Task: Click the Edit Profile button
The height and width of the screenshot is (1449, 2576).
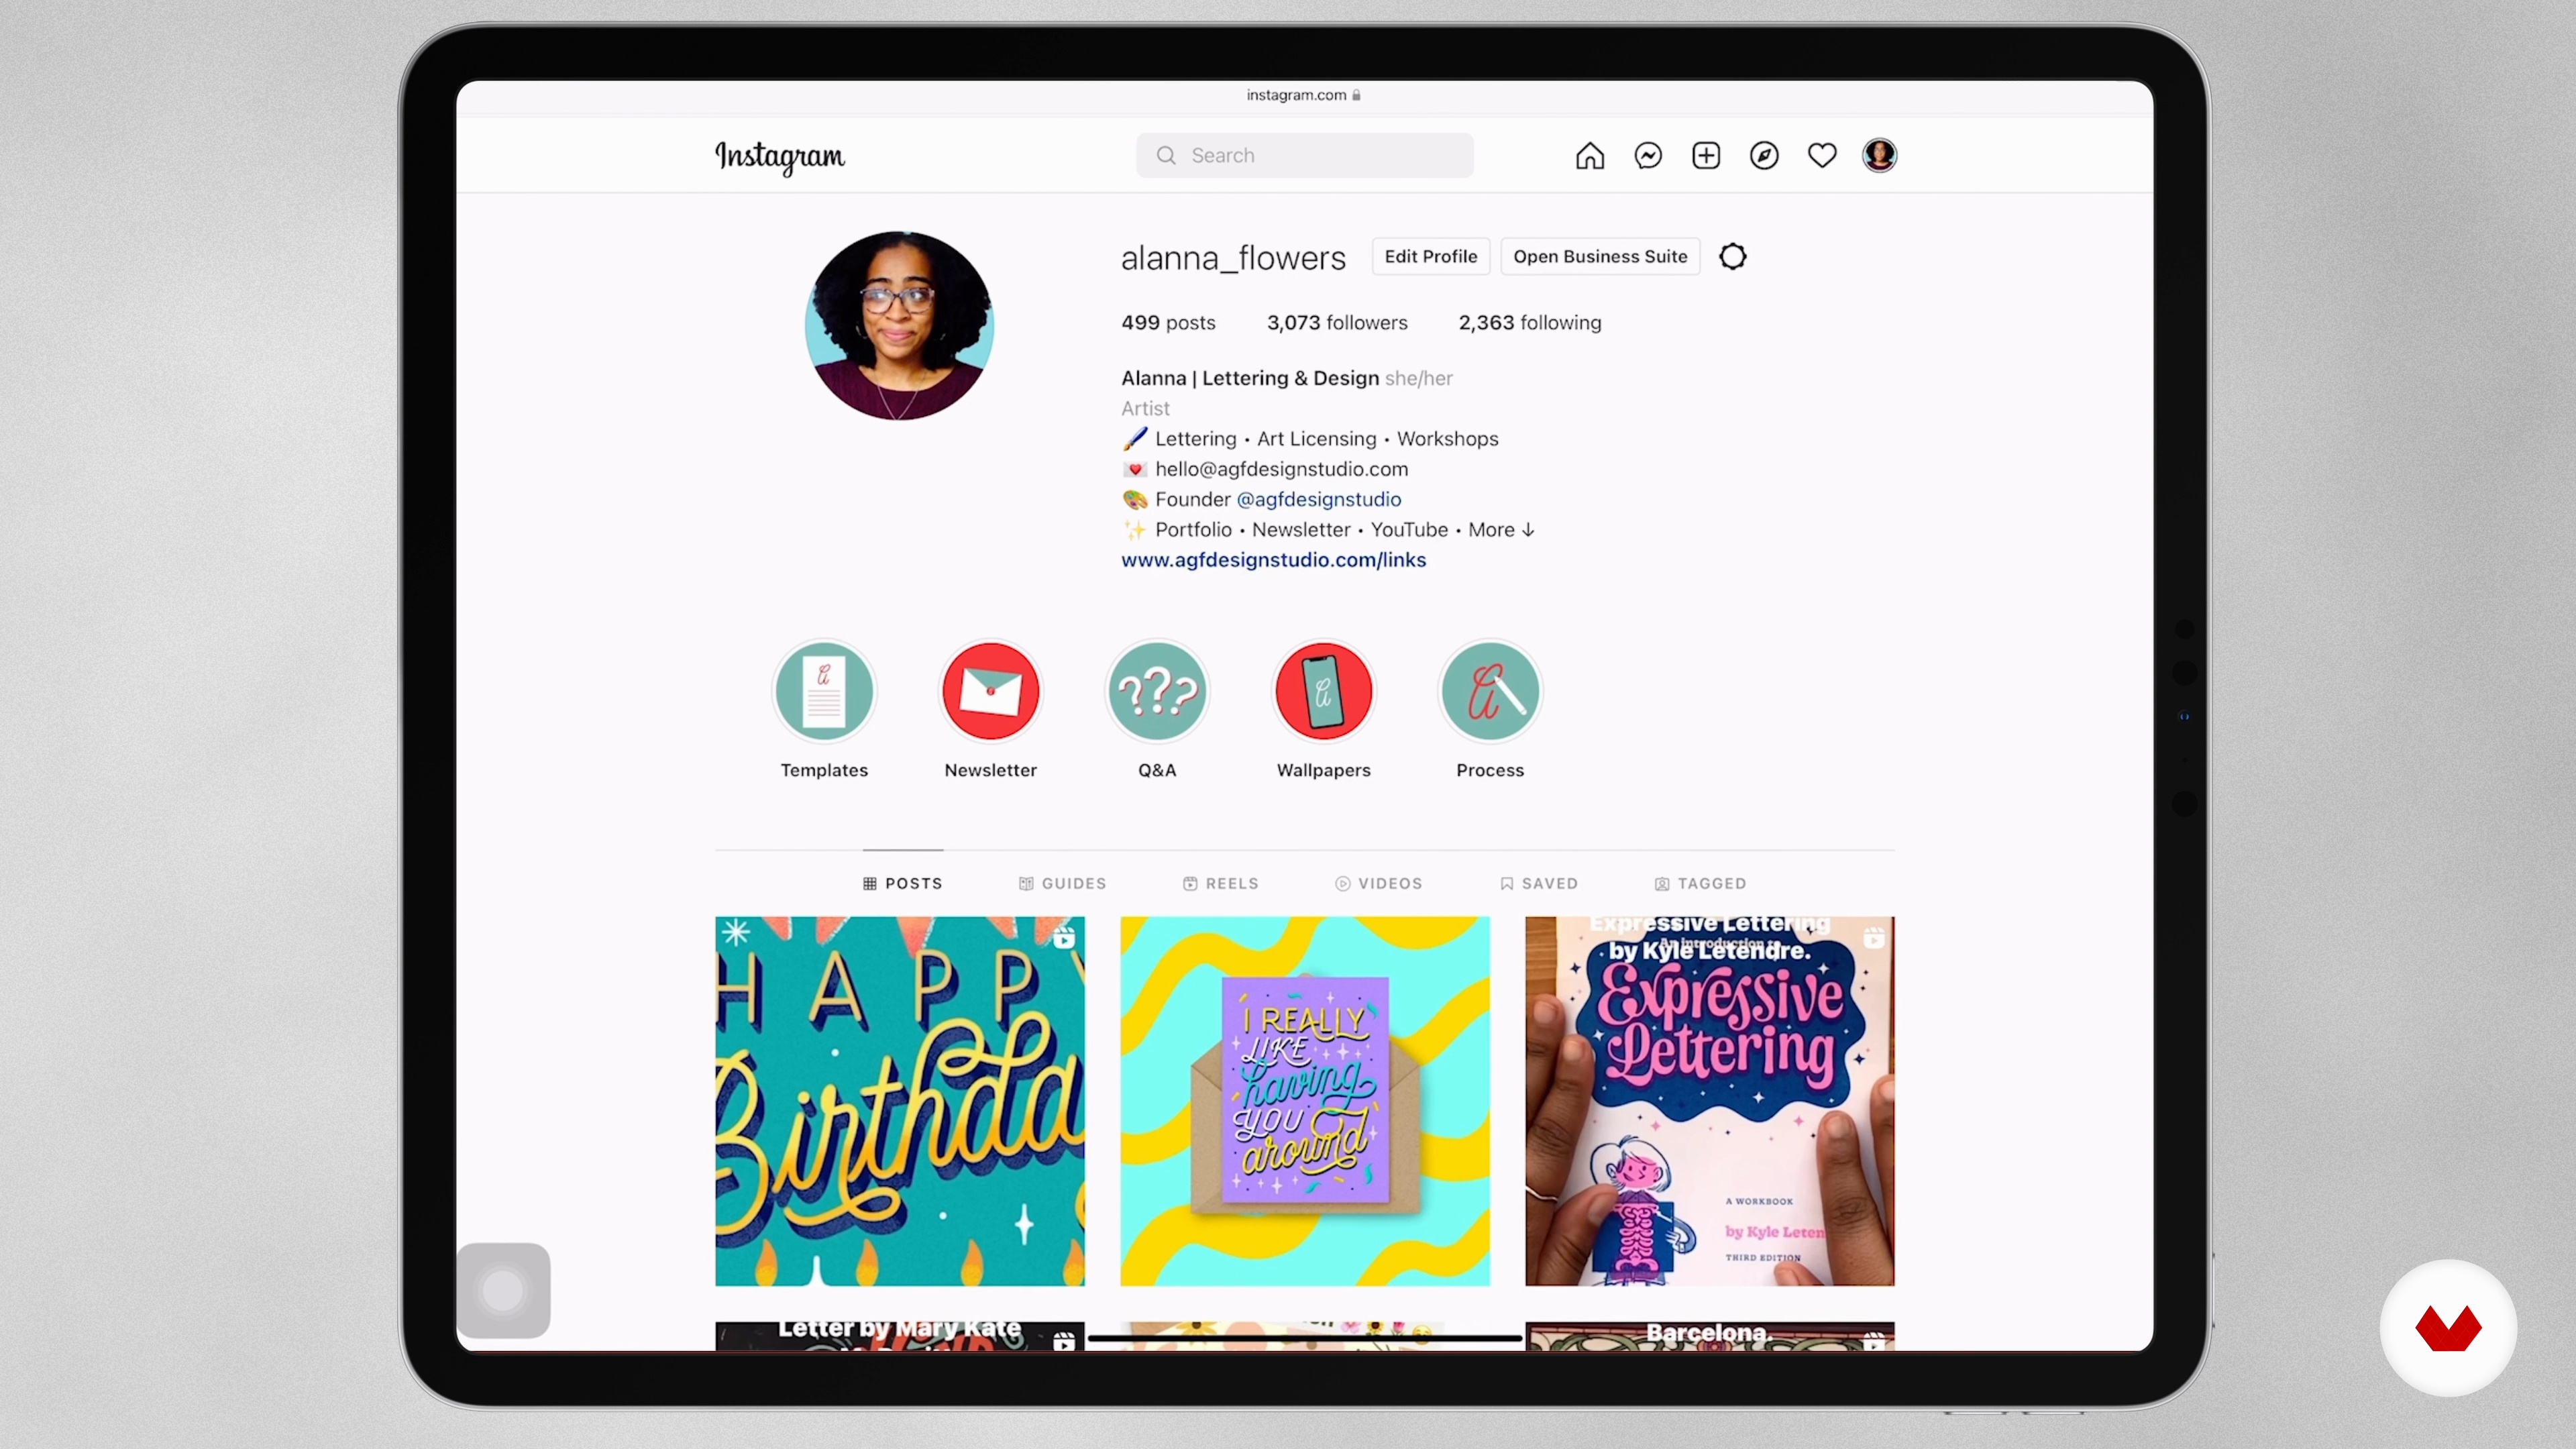Action: 1431,257
